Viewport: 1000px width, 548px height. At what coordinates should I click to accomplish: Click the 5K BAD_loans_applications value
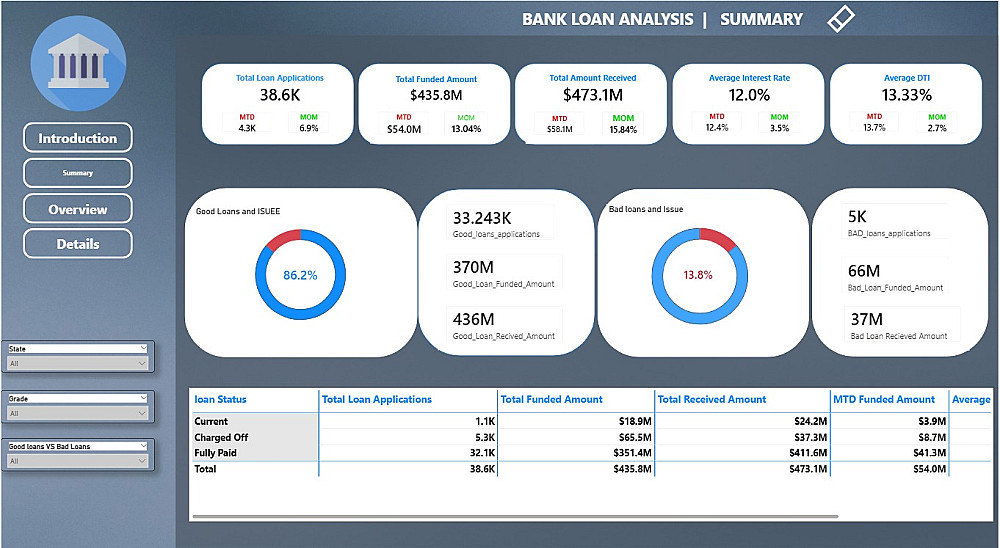(x=857, y=217)
